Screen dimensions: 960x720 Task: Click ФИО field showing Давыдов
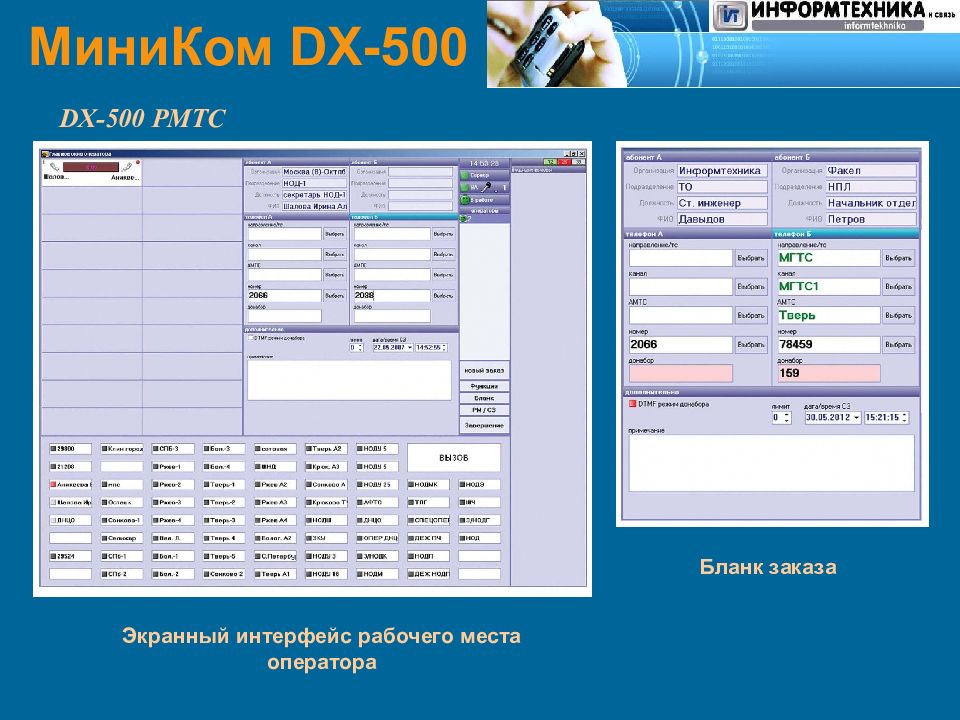coord(722,219)
